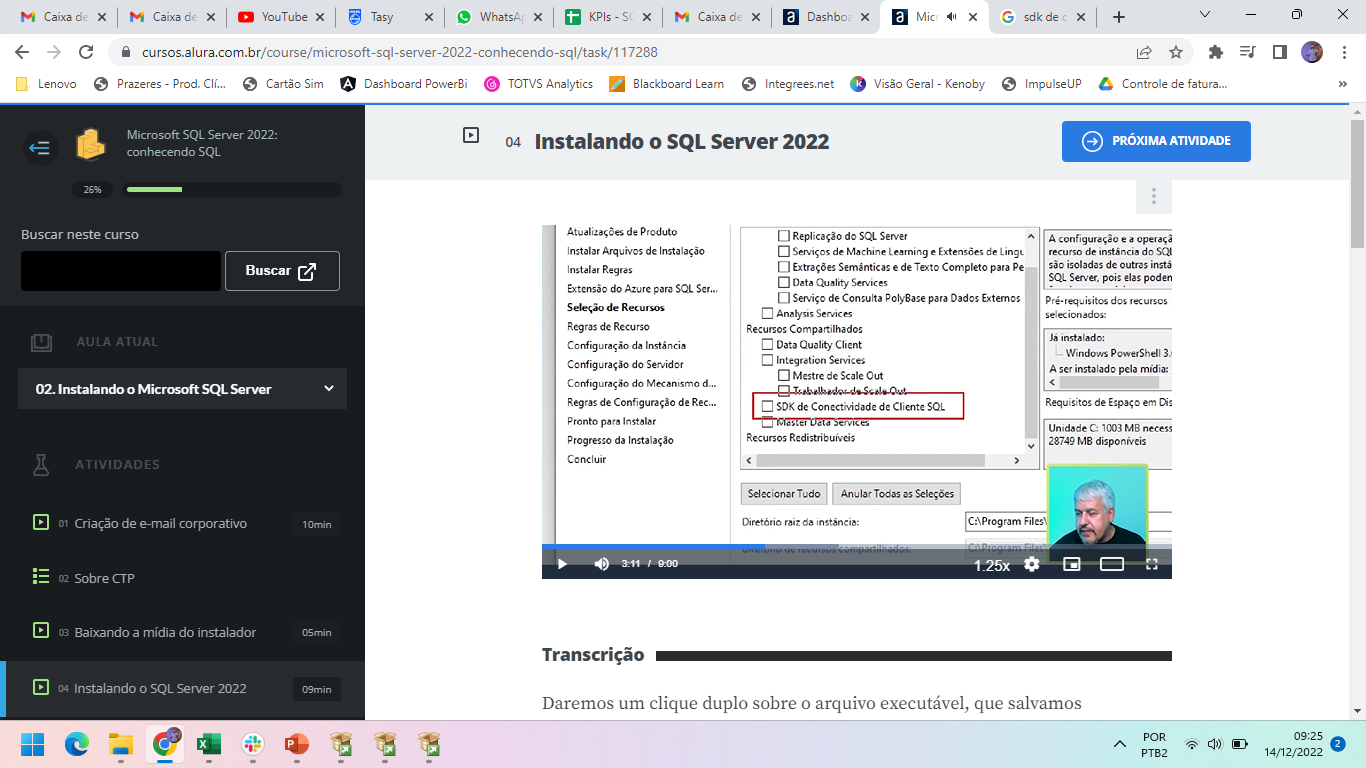Open PowerPoint from the taskbar
The image size is (1366, 768).
coord(297,744)
